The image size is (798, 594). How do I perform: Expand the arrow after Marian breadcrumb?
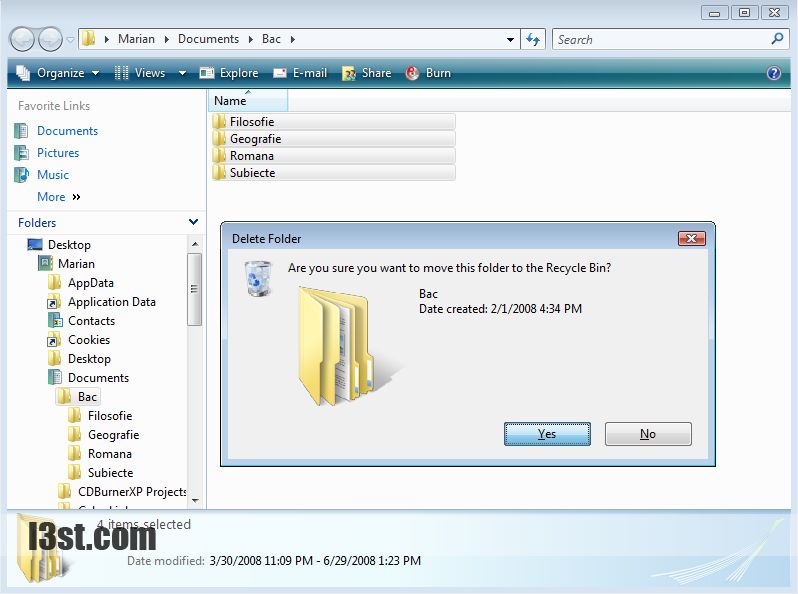coord(166,39)
